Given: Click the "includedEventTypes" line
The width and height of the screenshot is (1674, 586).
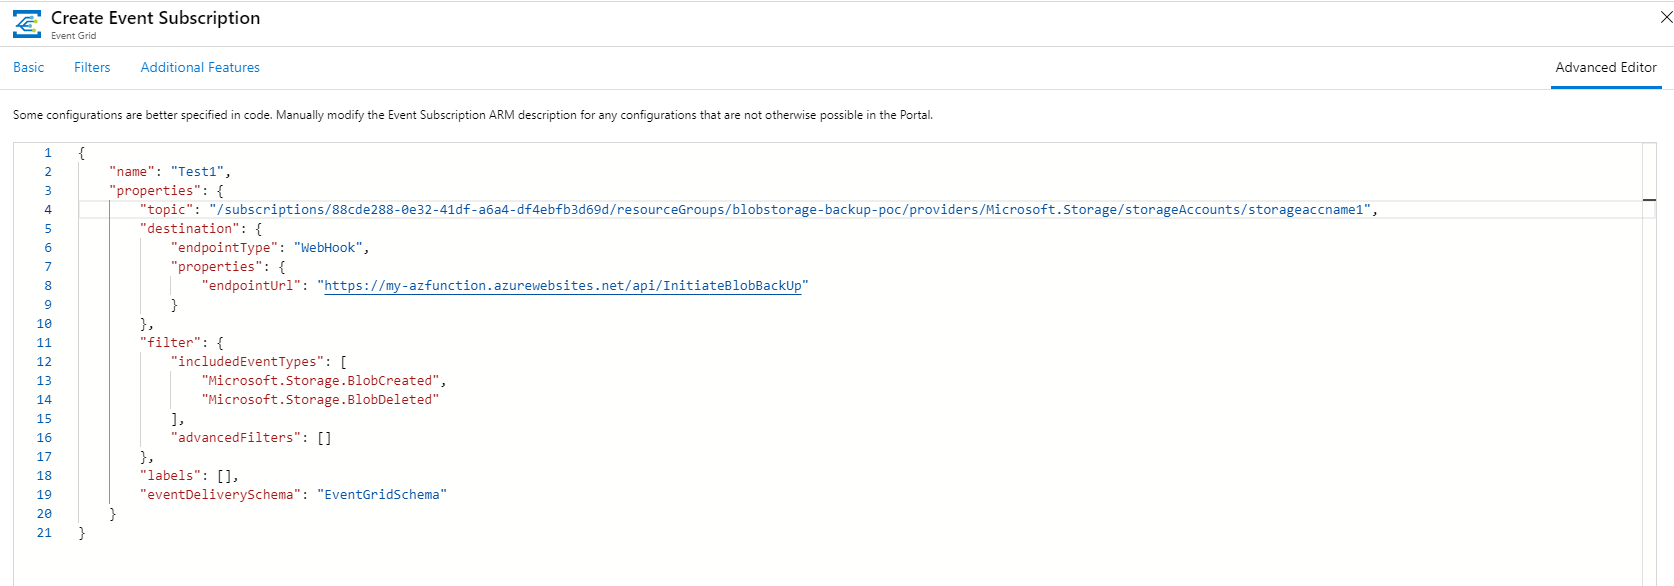Looking at the screenshot, I should tap(259, 362).
